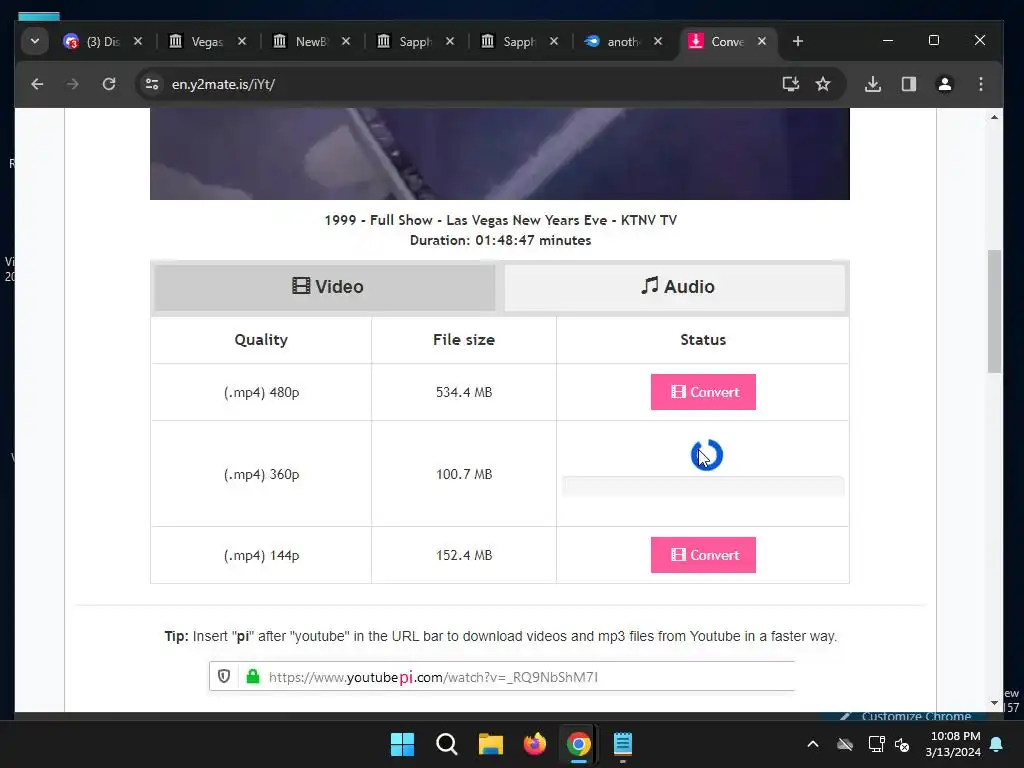Go forward to the next page
This screenshot has height=768, width=1024.
coord(72,84)
